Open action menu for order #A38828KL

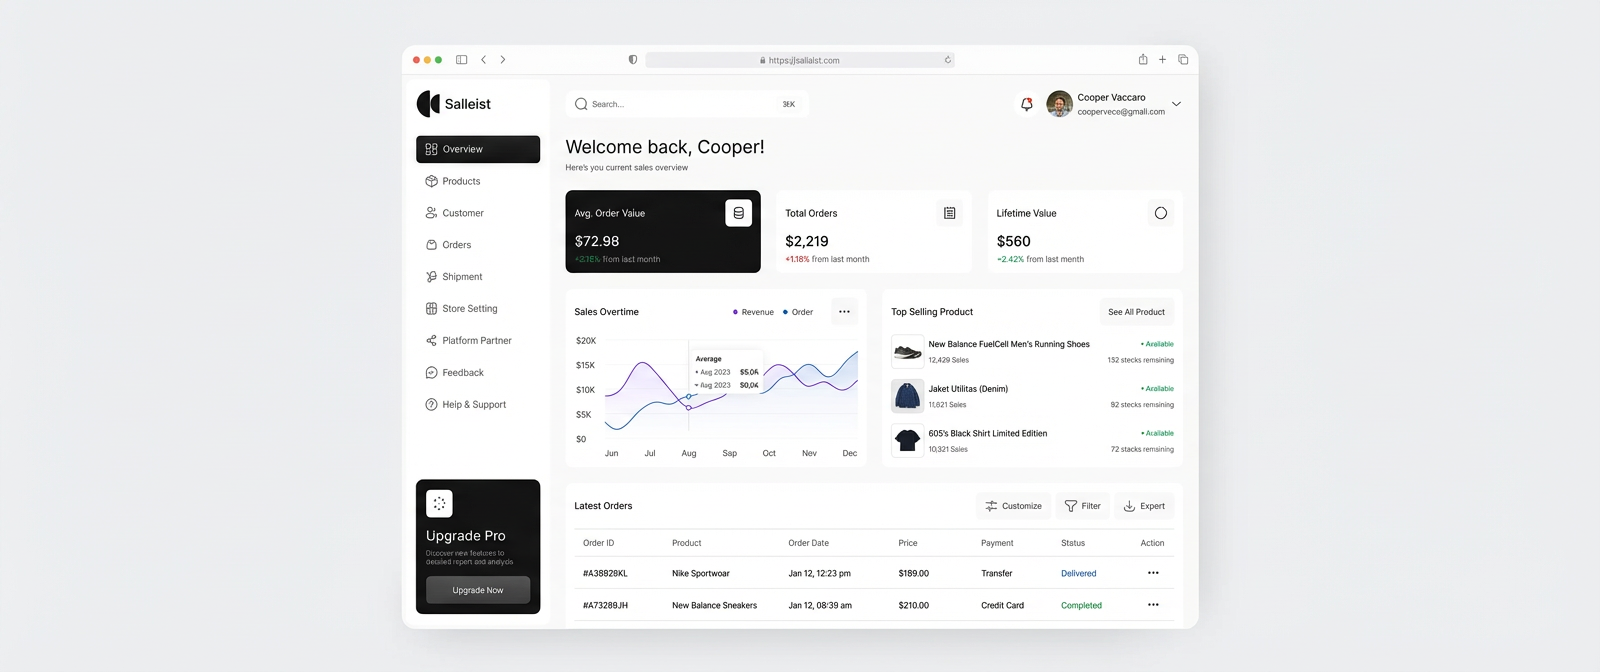tap(1153, 573)
